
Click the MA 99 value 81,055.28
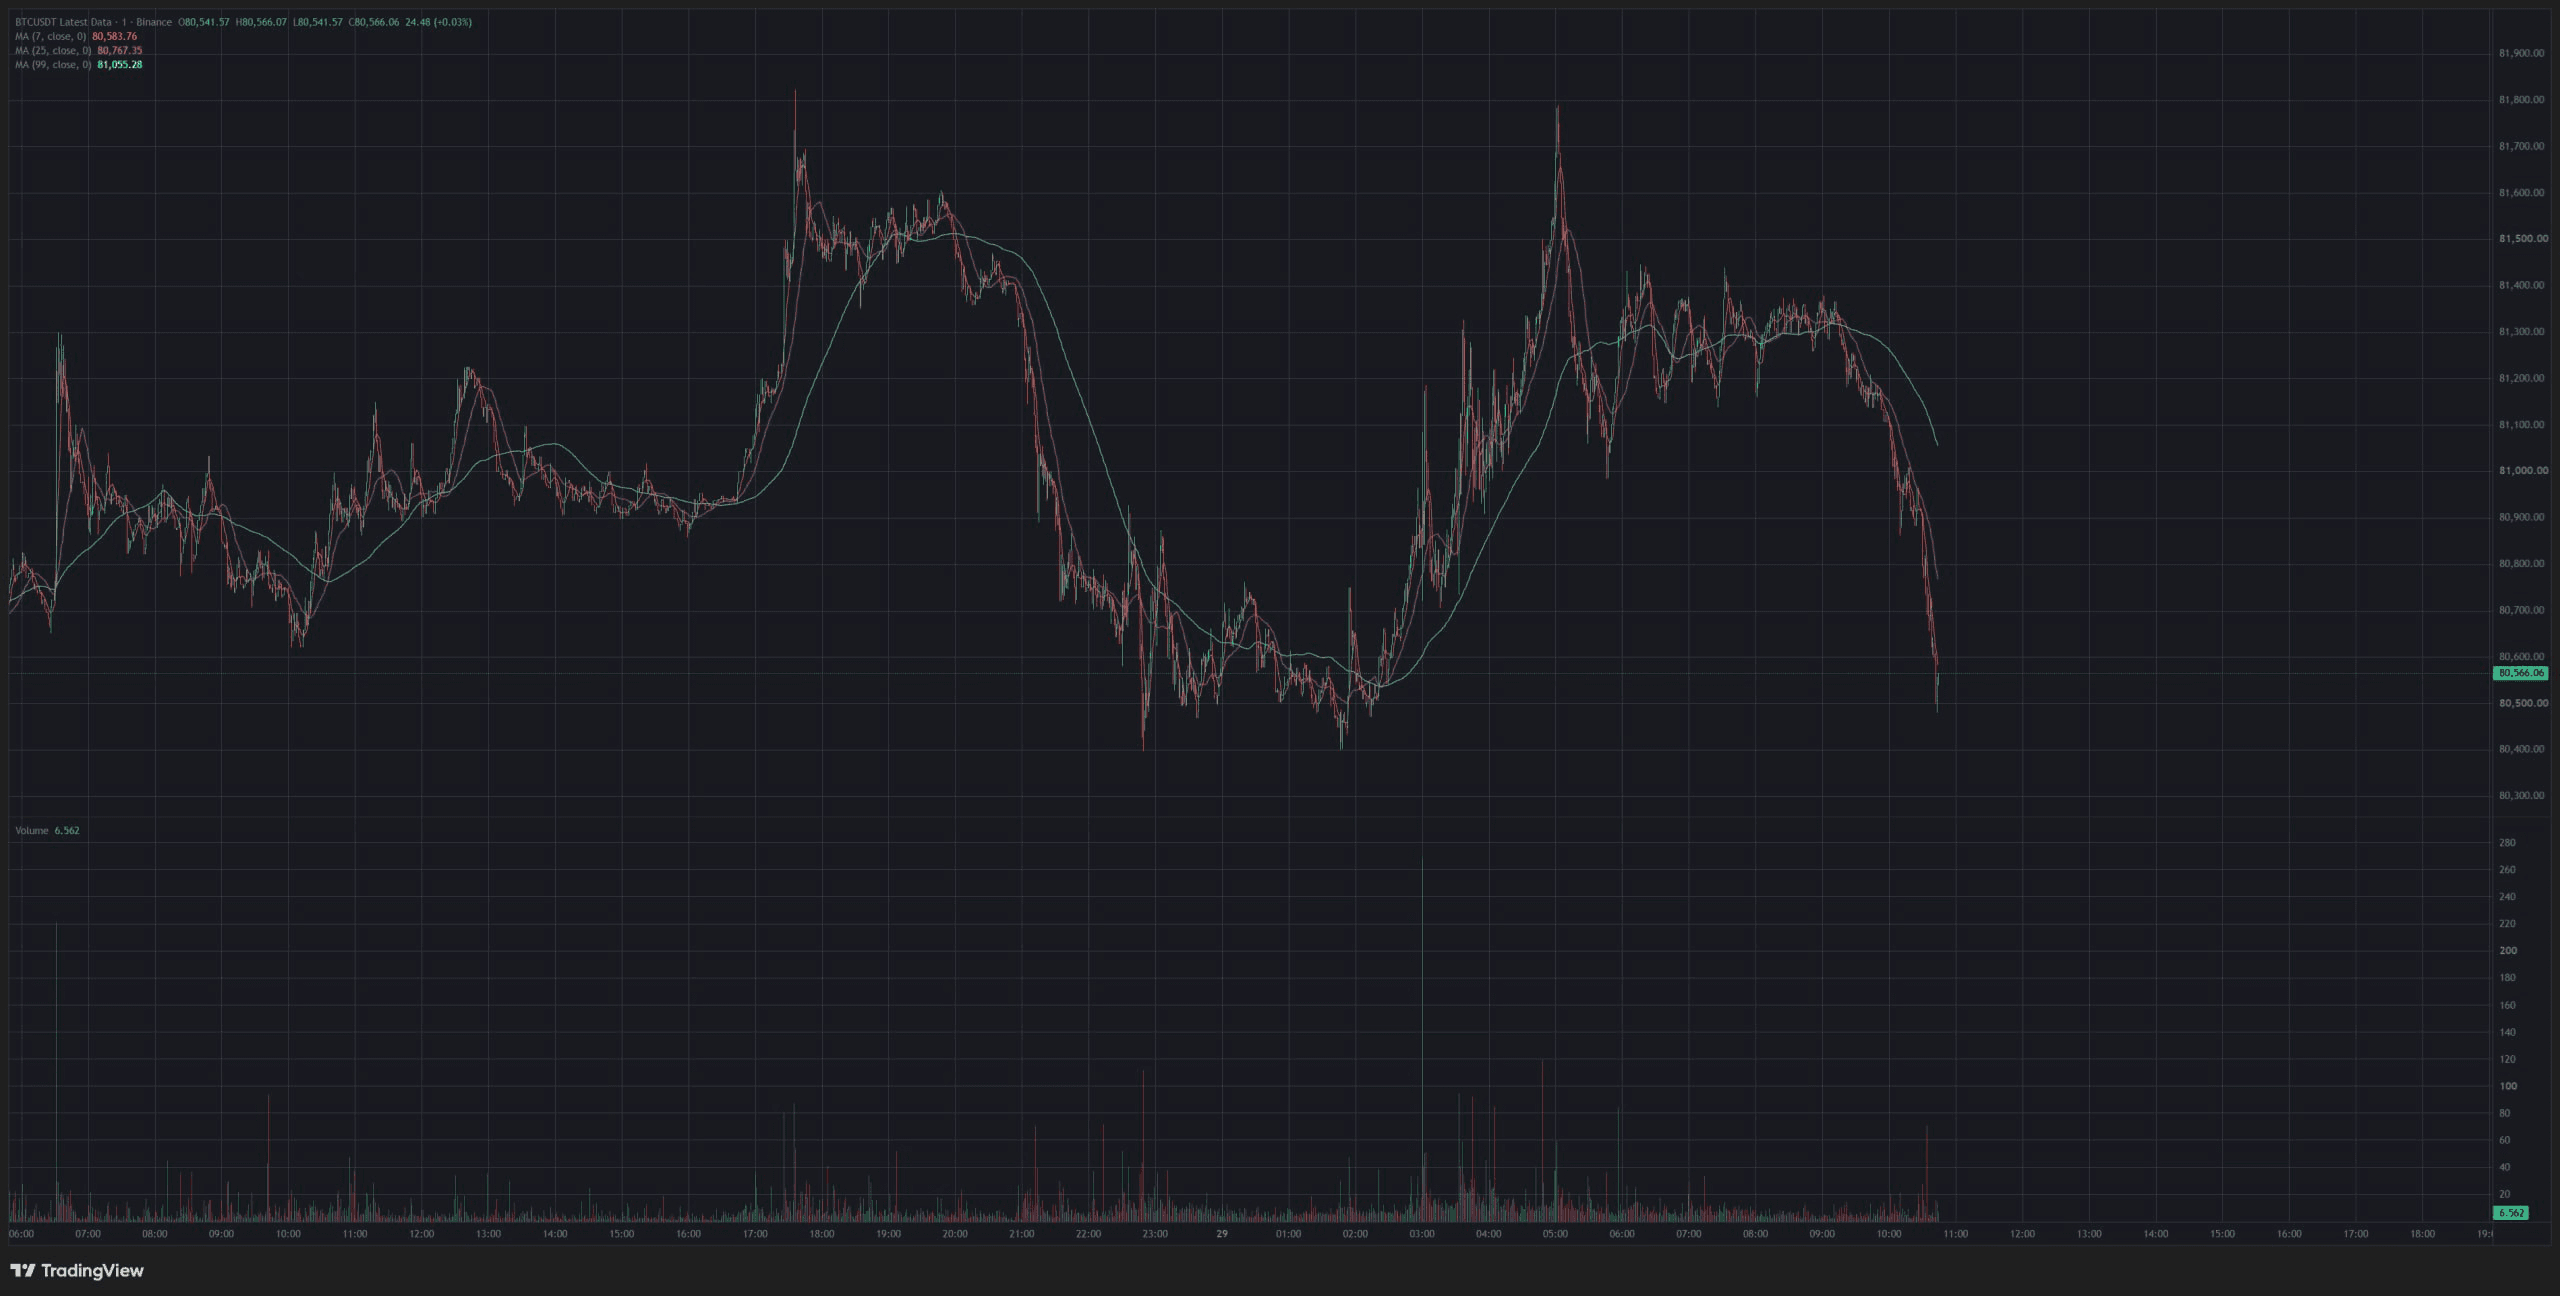click(x=120, y=64)
